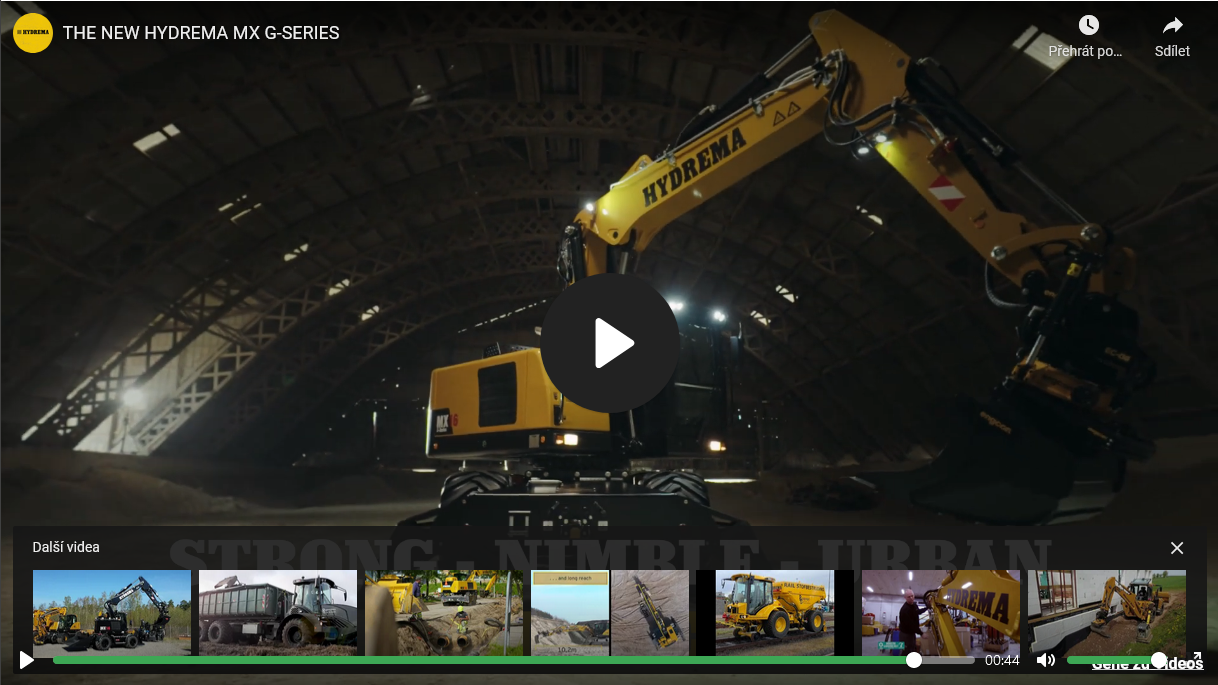The width and height of the screenshot is (1218, 685).
Task: Mute the video with the speaker icon
Action: 1046,660
